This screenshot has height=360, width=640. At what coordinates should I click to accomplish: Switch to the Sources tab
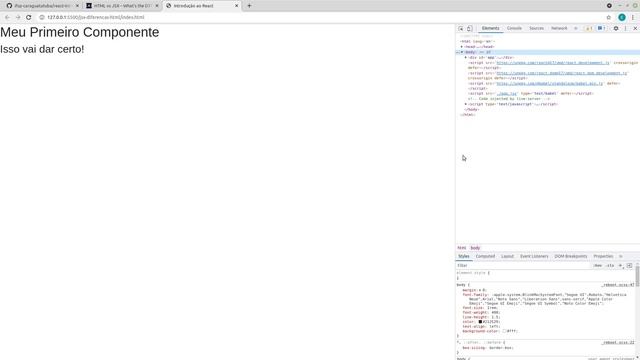click(536, 29)
